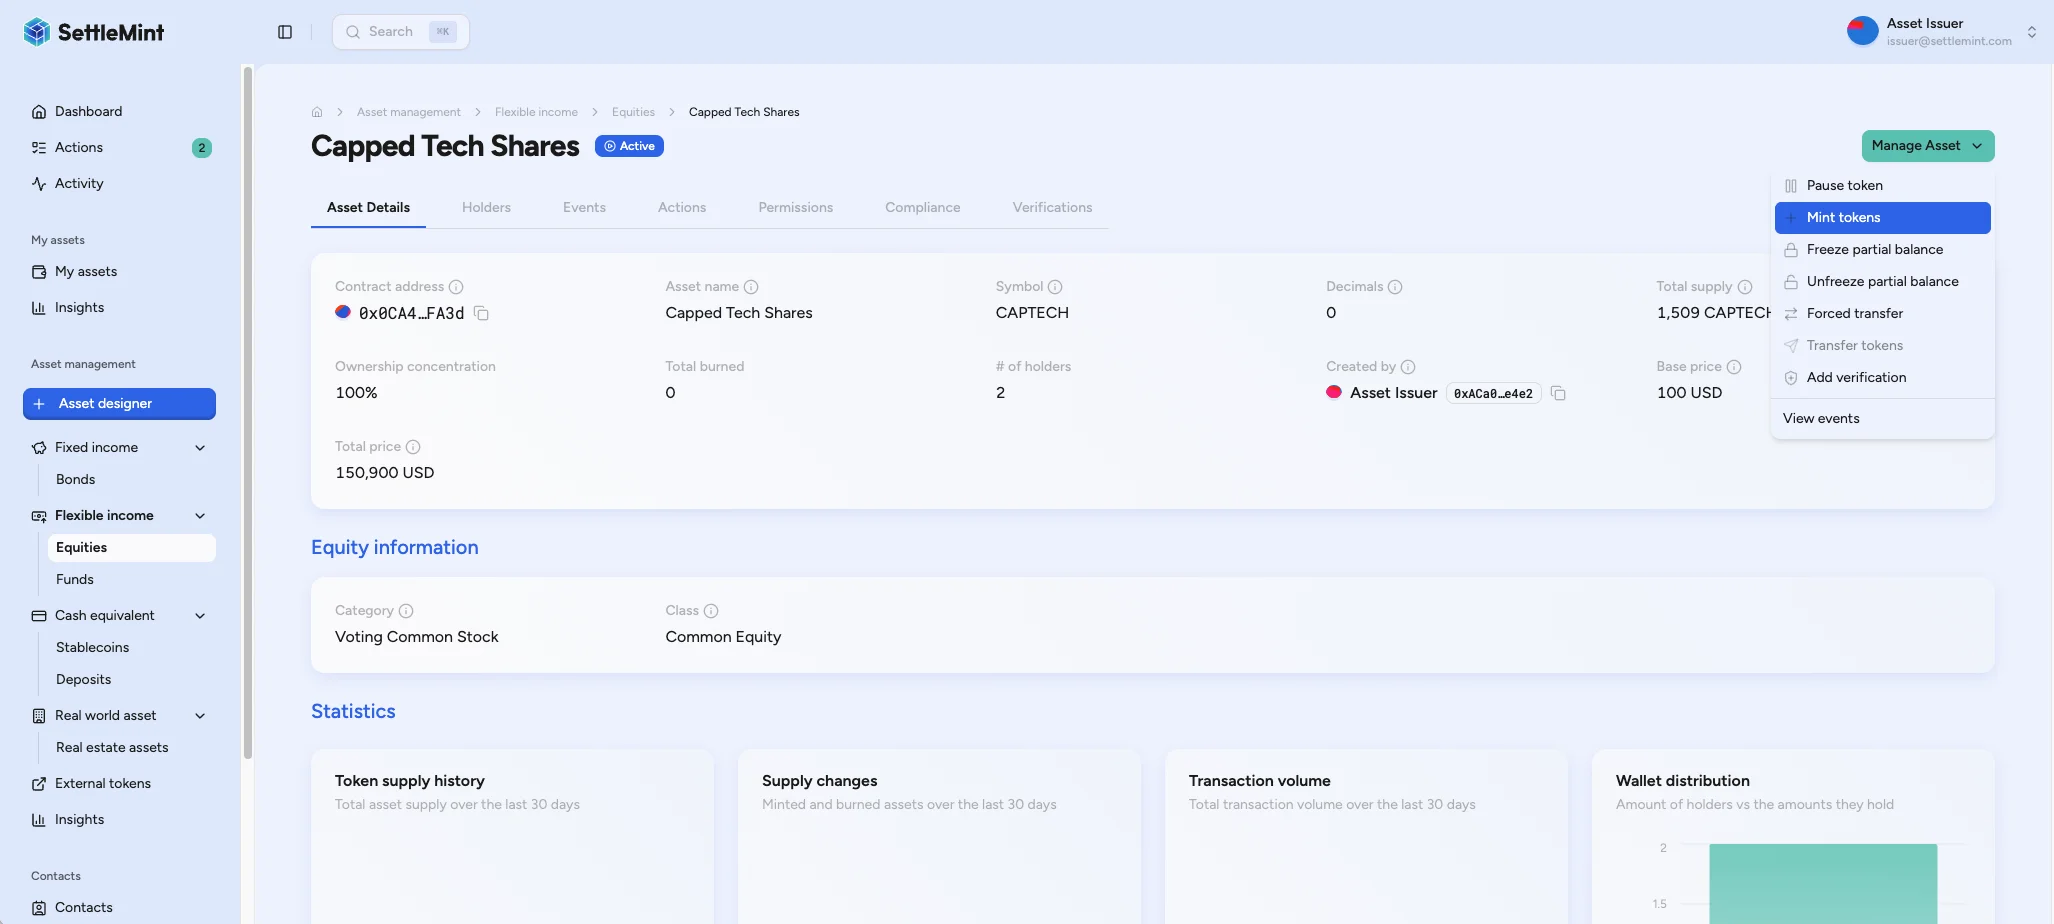
Task: Click the Total price info icon
Action: [x=413, y=447]
